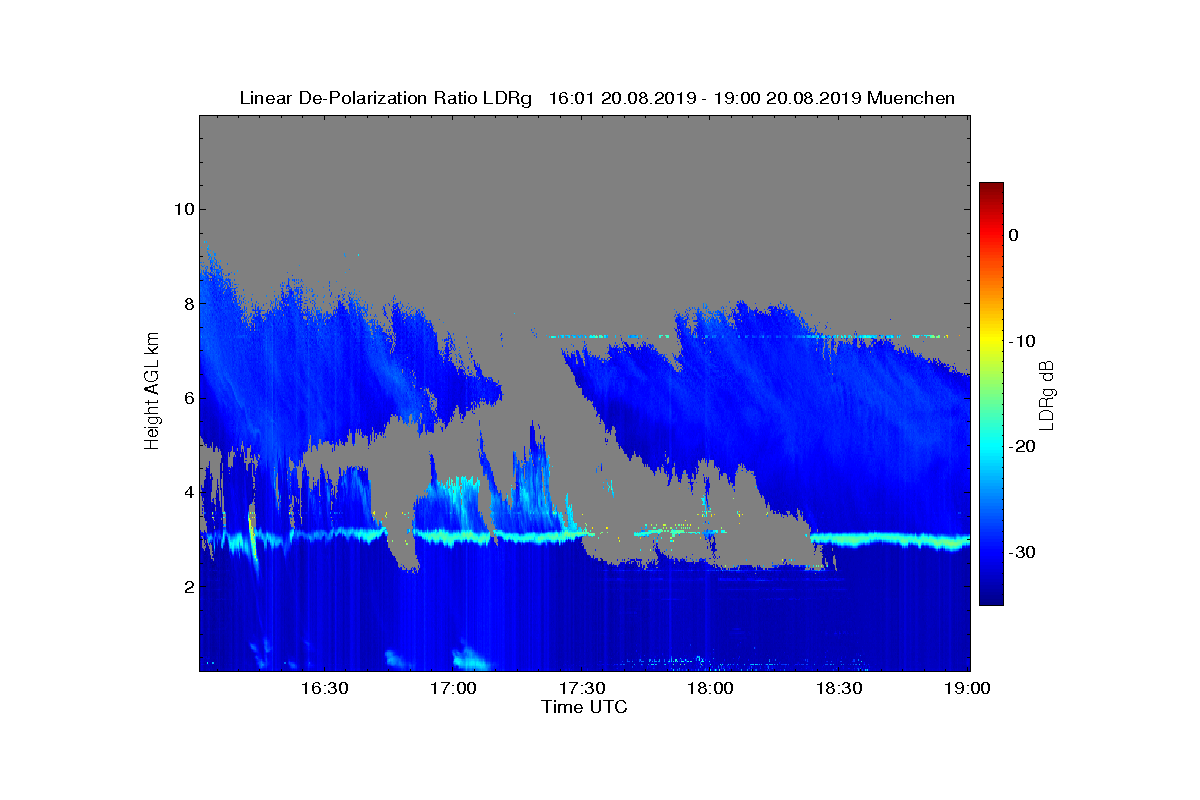Click the '19:00' time axis label

click(x=968, y=689)
